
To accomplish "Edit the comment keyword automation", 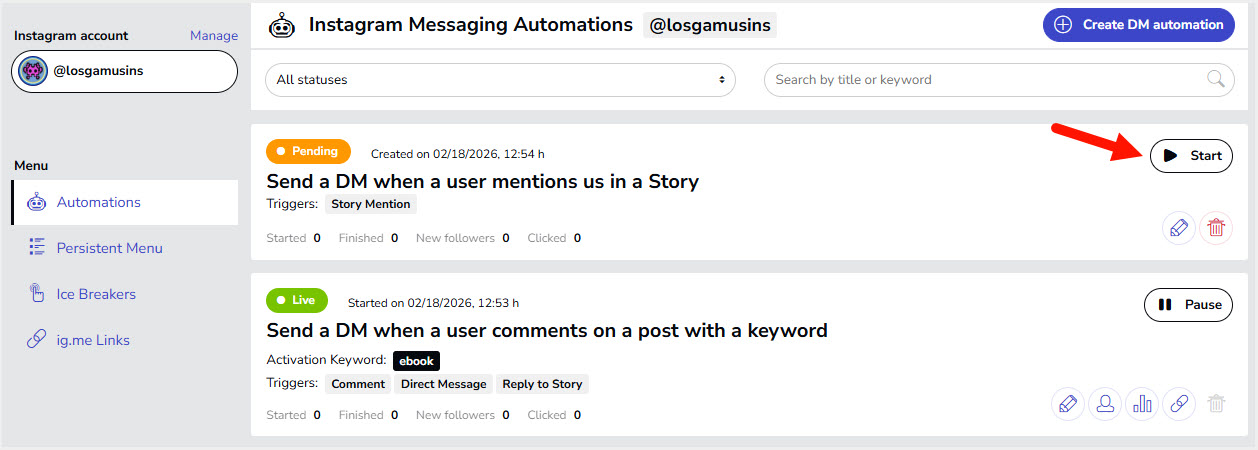I will pyautogui.click(x=1068, y=404).
